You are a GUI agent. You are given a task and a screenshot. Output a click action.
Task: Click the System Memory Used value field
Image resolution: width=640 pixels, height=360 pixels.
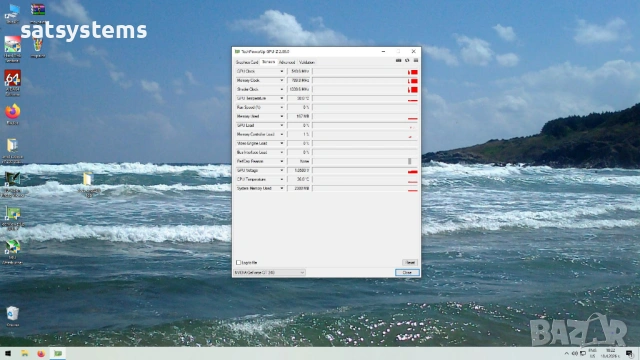coord(299,188)
